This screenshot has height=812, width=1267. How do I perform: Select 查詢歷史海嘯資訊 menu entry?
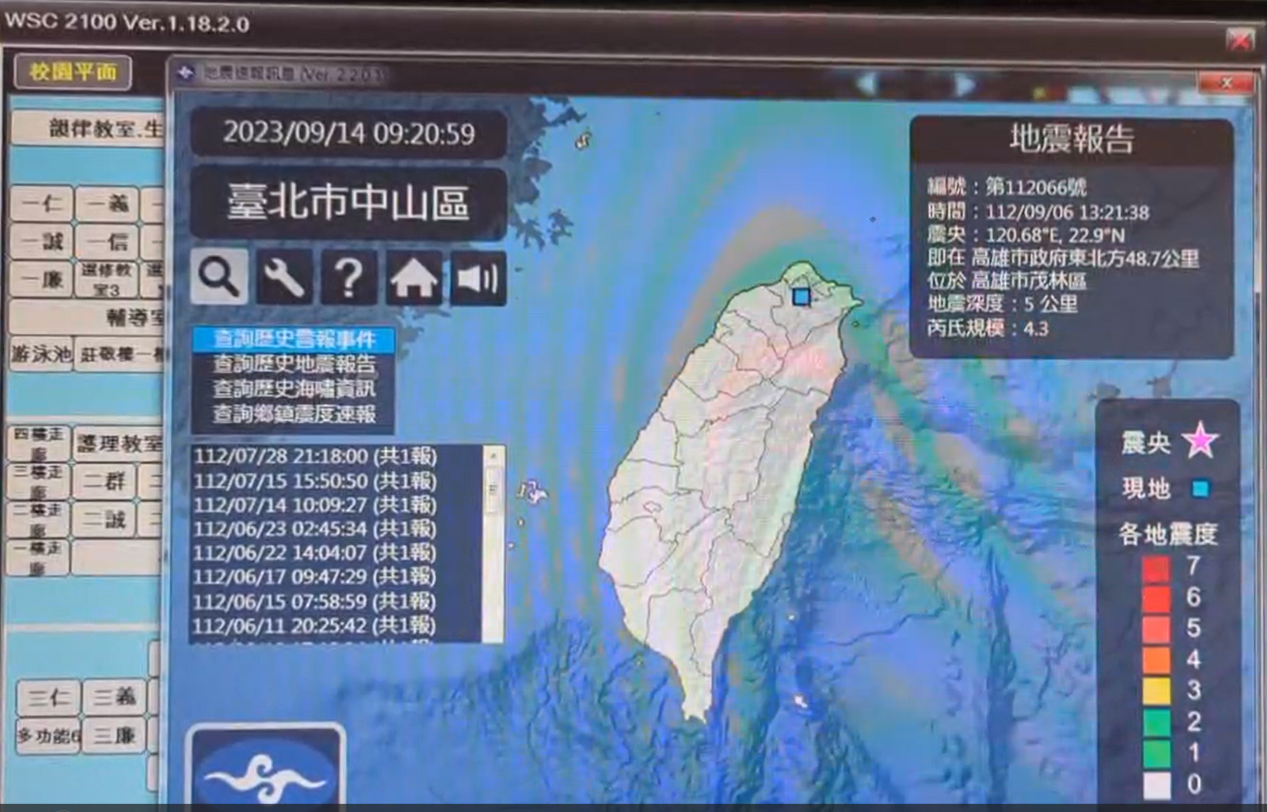click(294, 388)
